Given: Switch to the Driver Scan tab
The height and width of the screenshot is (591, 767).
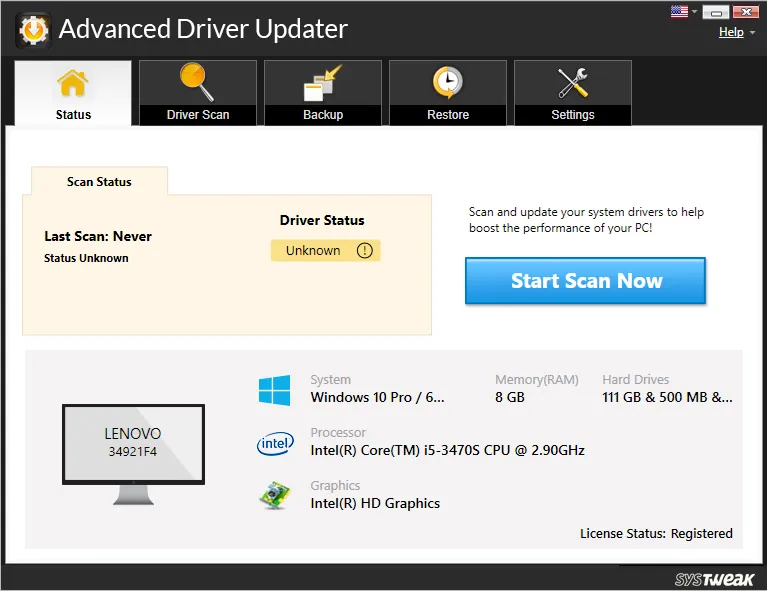Looking at the screenshot, I should point(198,93).
